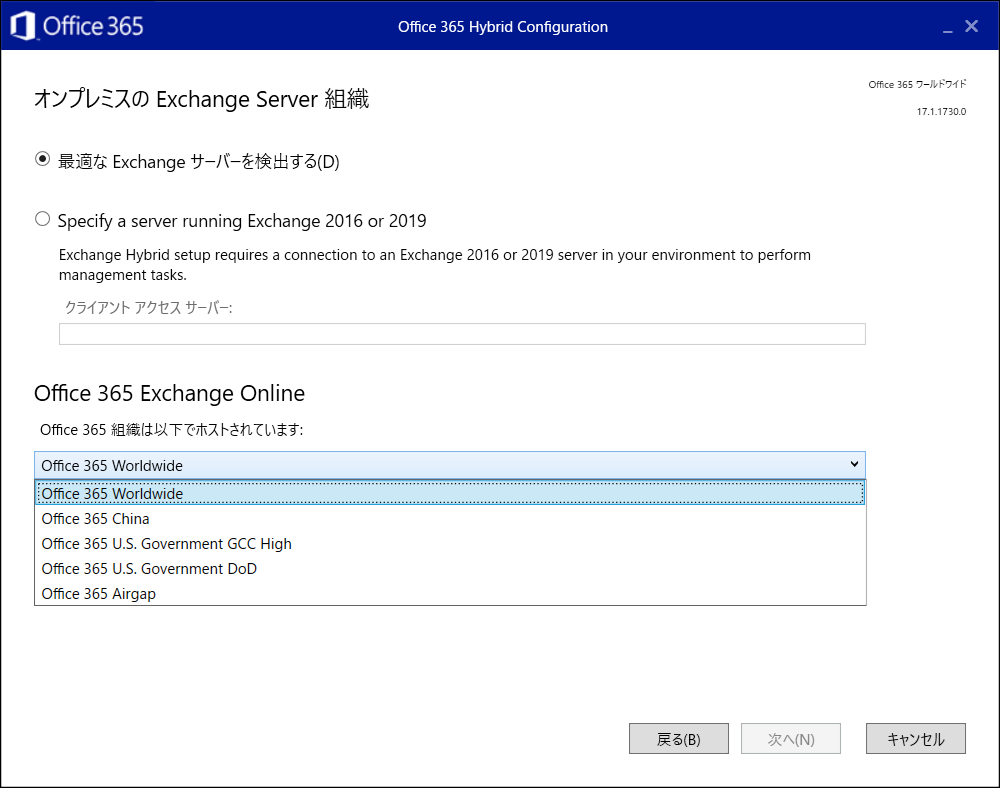1000x788 pixels.
Task: Click the 次へ(N) next button
Action: (x=791, y=738)
